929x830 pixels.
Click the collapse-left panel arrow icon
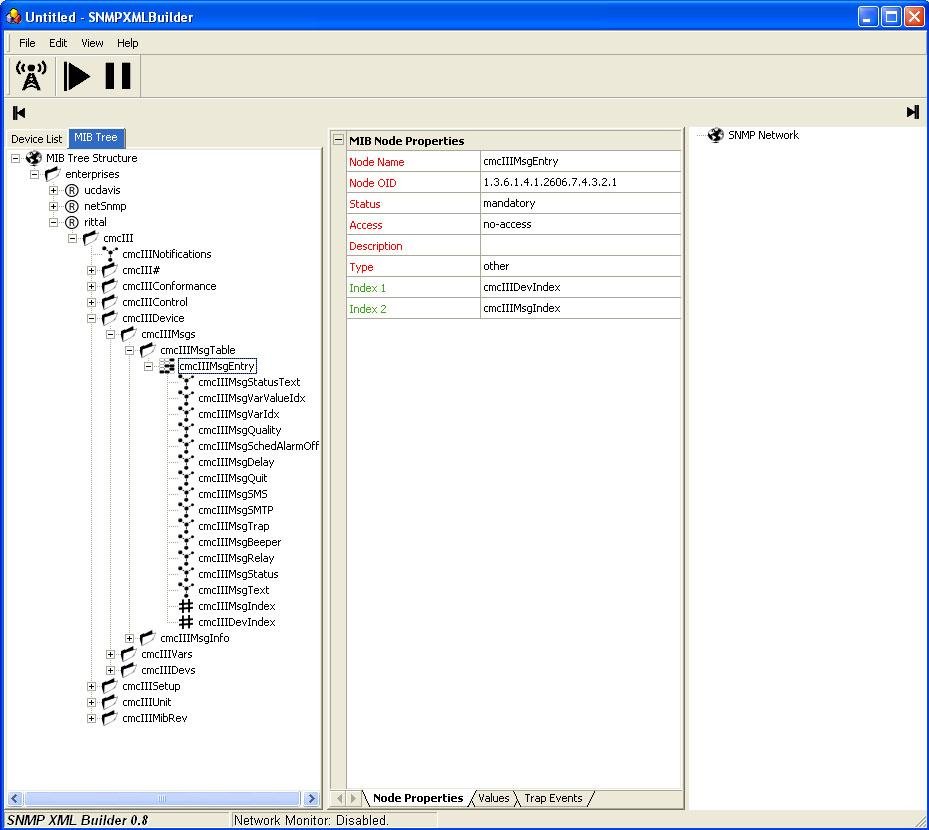point(19,113)
